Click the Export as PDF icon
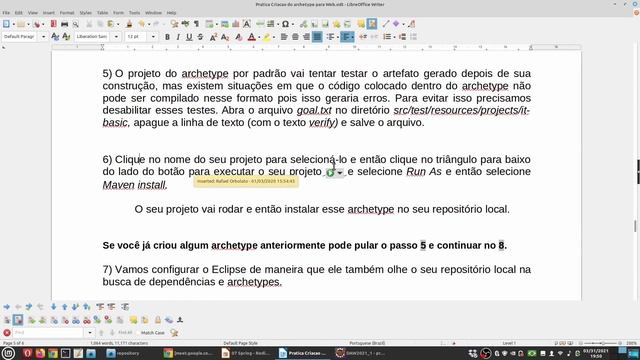This screenshot has height=360, width=640. click(53, 24)
